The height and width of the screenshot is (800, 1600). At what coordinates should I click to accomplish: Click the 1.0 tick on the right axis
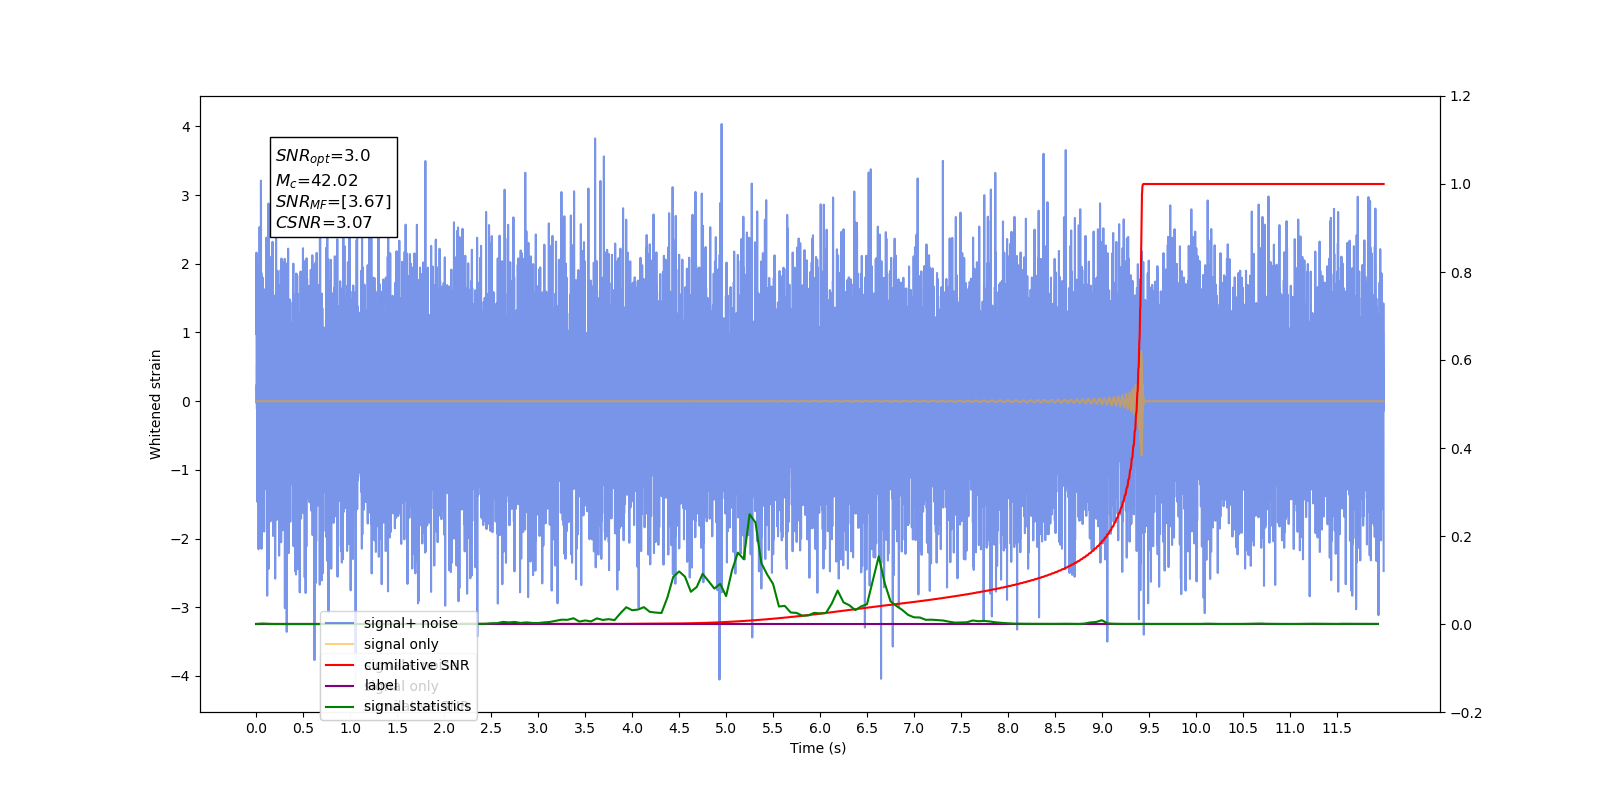1461,184
